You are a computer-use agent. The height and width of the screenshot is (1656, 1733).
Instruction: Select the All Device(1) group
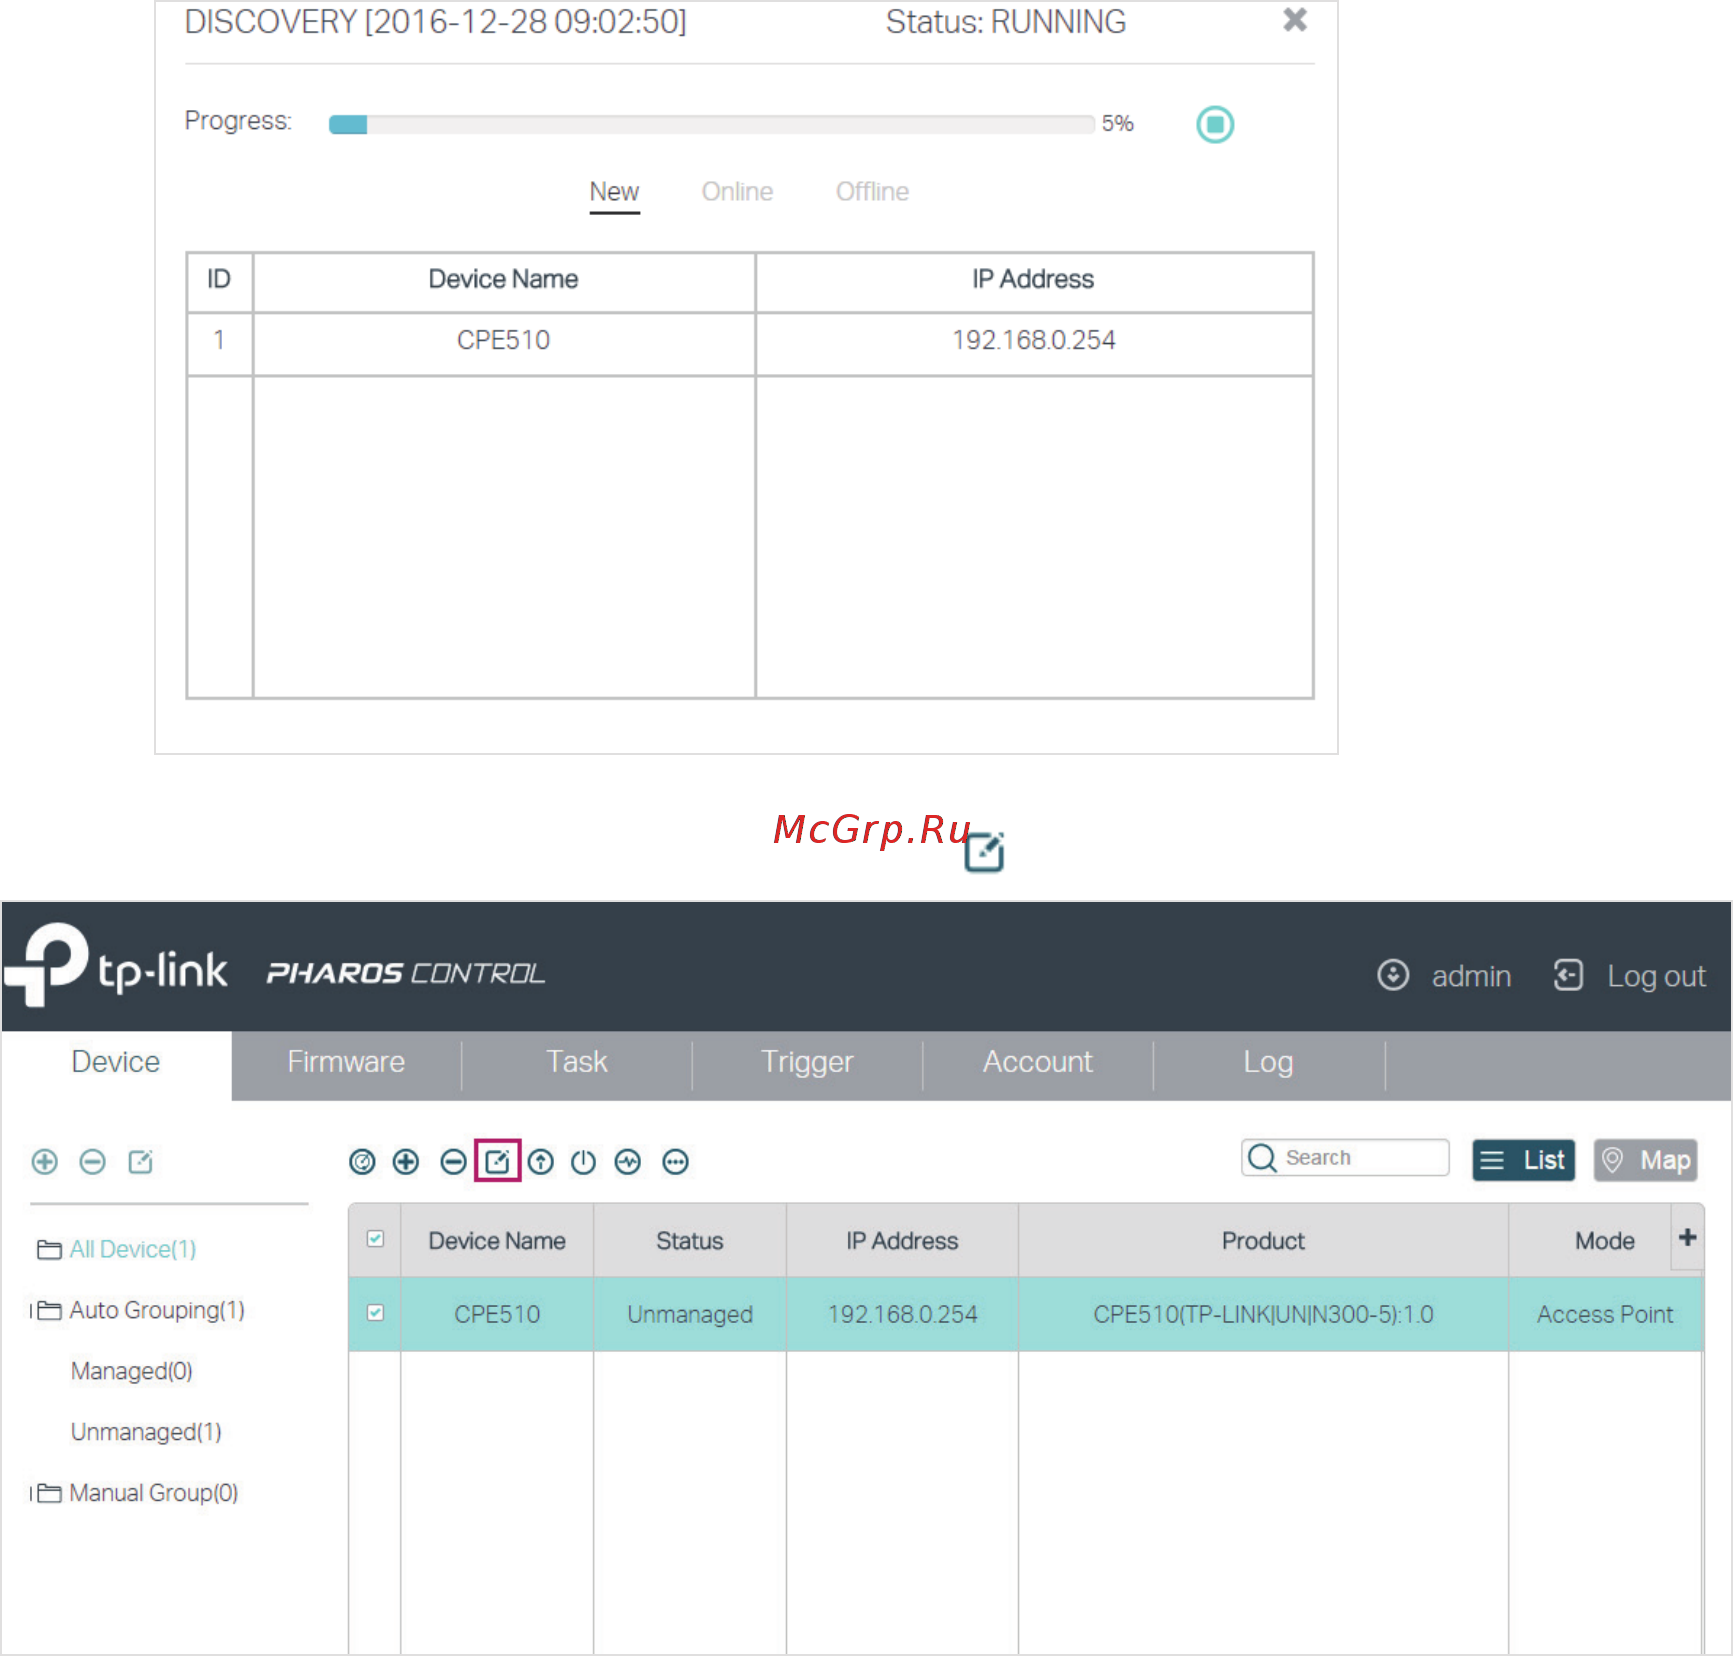click(x=132, y=1250)
